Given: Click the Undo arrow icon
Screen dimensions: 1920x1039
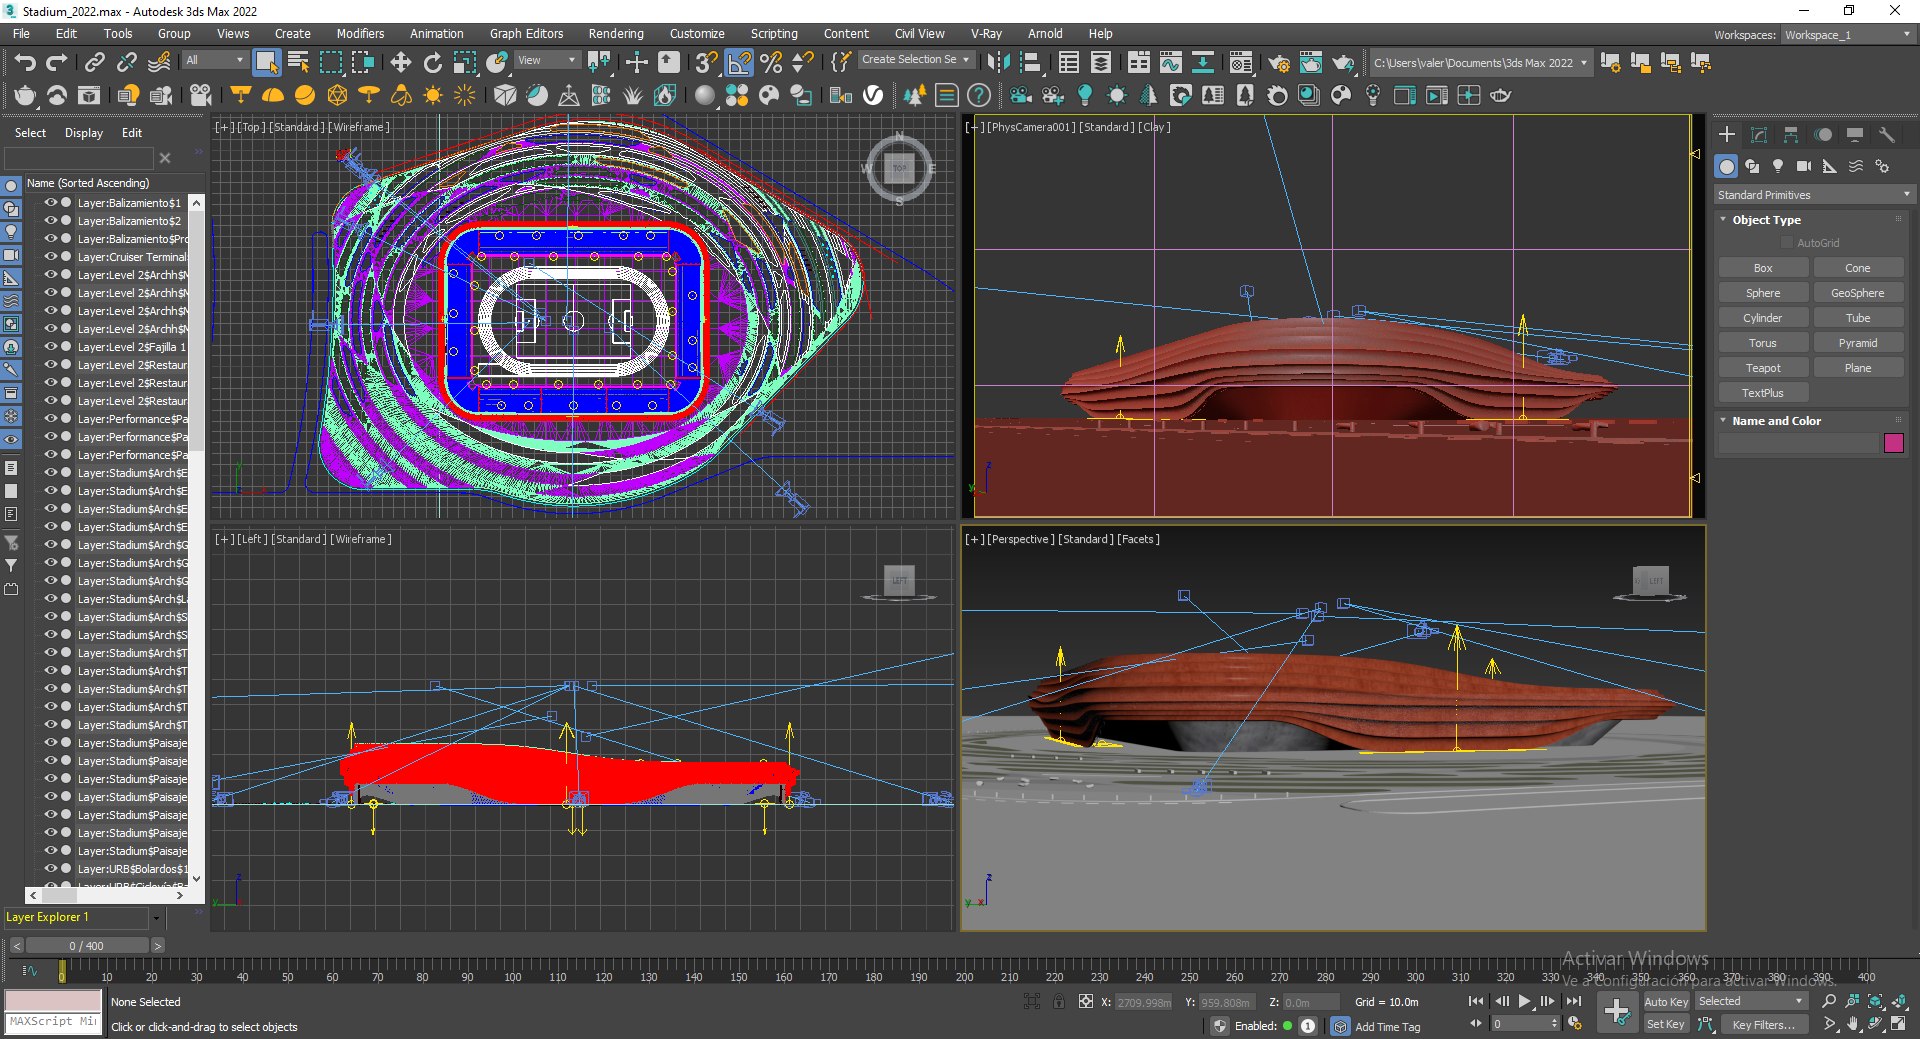Looking at the screenshot, I should [x=25, y=62].
